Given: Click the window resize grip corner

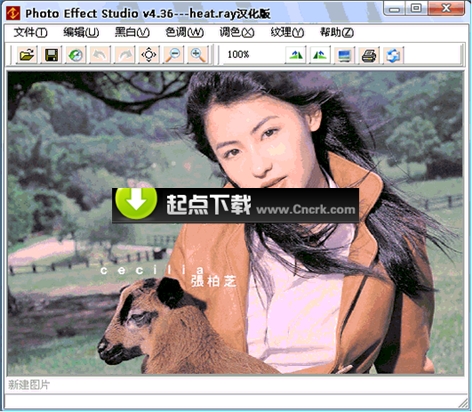Looking at the screenshot, I should [464, 404].
